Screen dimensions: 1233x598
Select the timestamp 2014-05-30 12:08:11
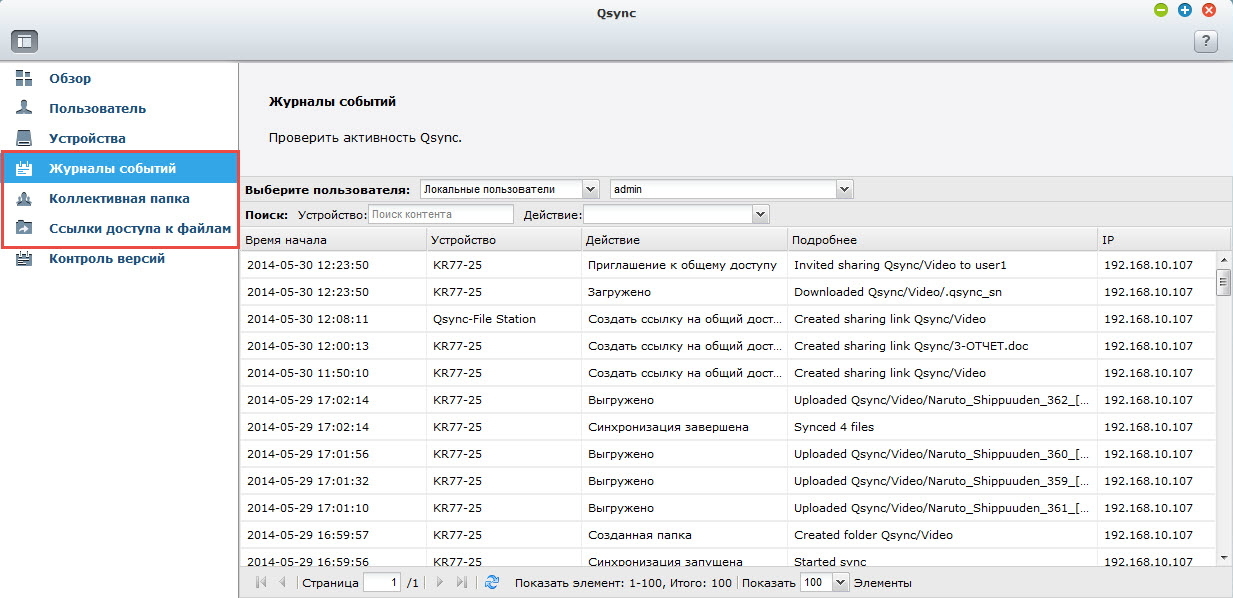pos(308,319)
